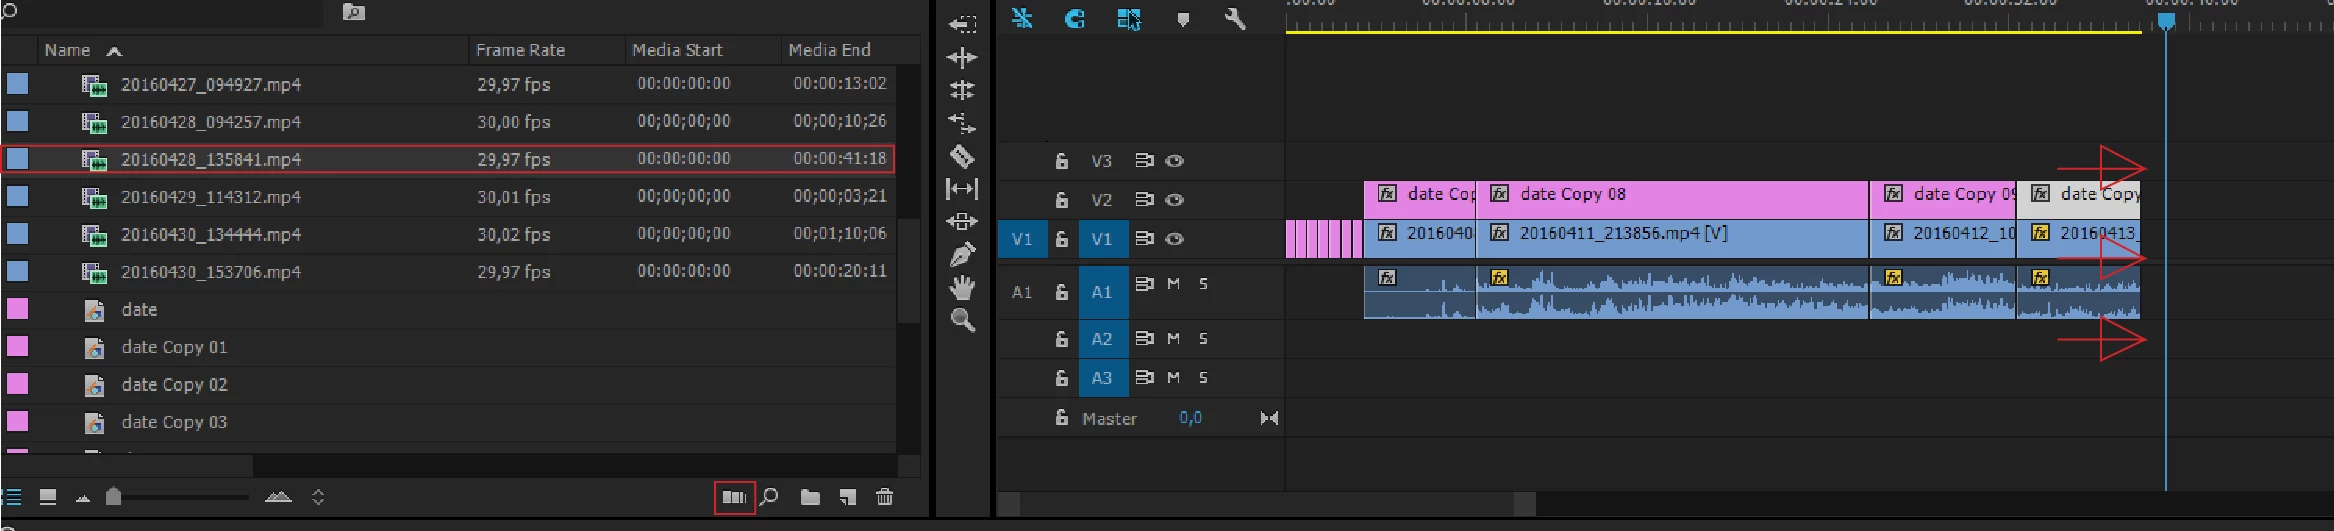Toggle lock on track V2
This screenshot has width=2334, height=531.
(1062, 200)
